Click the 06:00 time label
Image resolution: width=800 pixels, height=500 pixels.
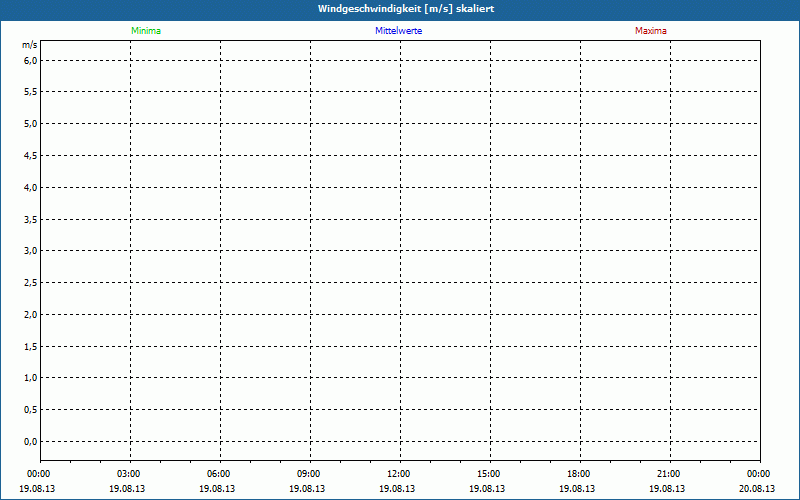click(x=218, y=474)
